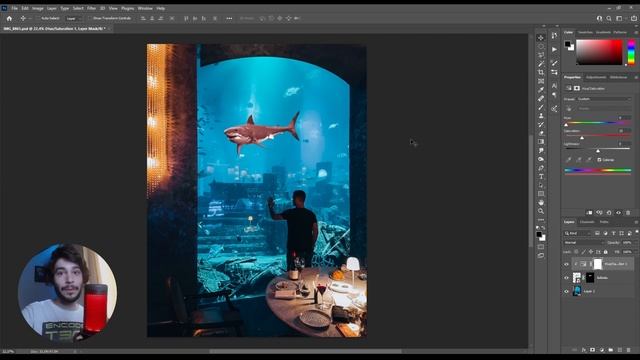Click the rainbow hue strip in Color panel
640x360 pixels.
[x=631, y=52]
